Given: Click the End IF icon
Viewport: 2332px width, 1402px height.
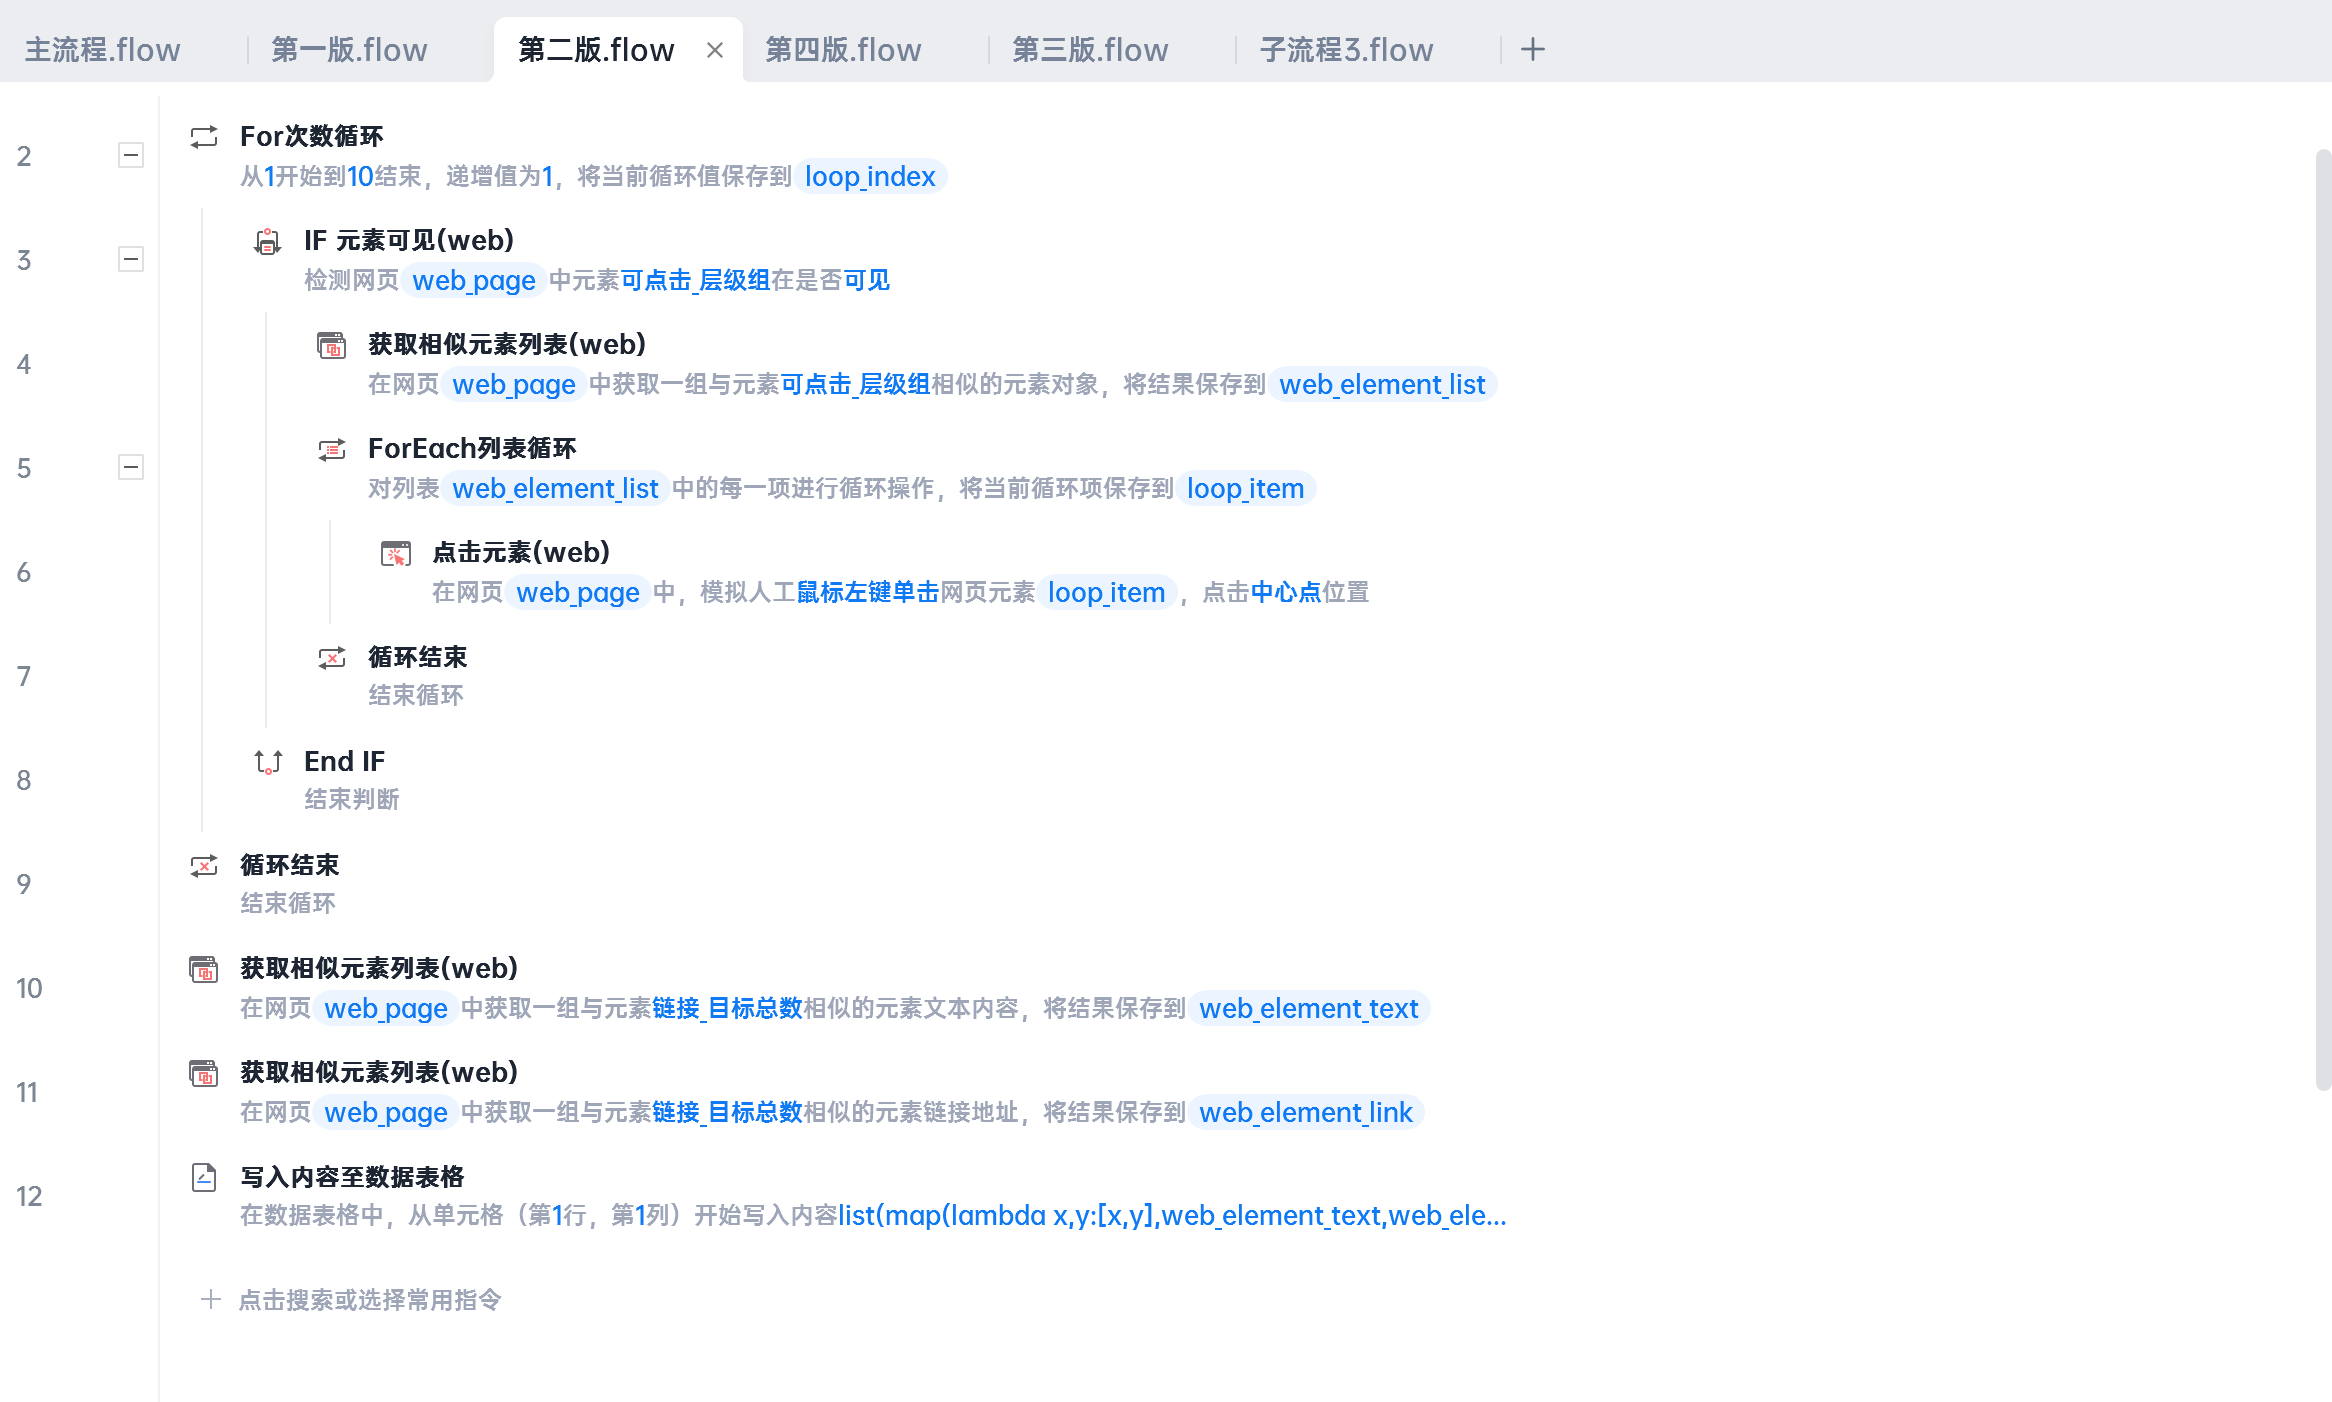Looking at the screenshot, I should [x=268, y=762].
